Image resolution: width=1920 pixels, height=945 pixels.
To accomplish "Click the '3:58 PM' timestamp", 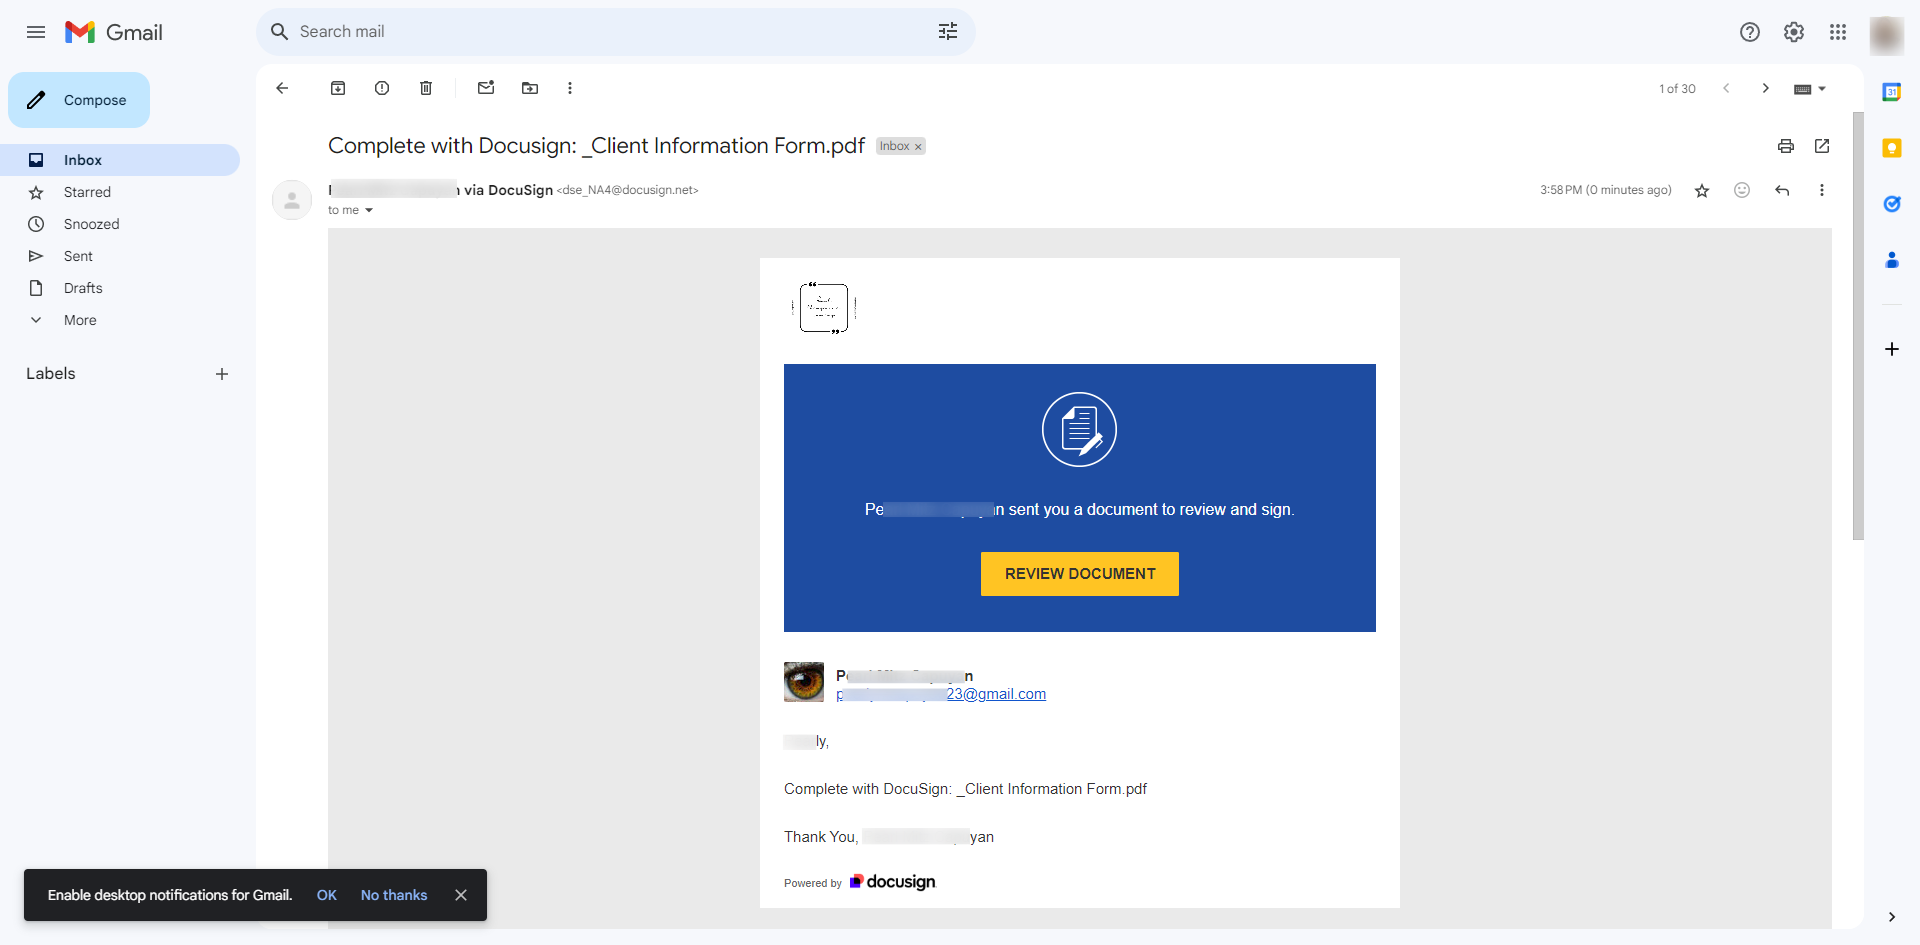I will (1606, 190).
